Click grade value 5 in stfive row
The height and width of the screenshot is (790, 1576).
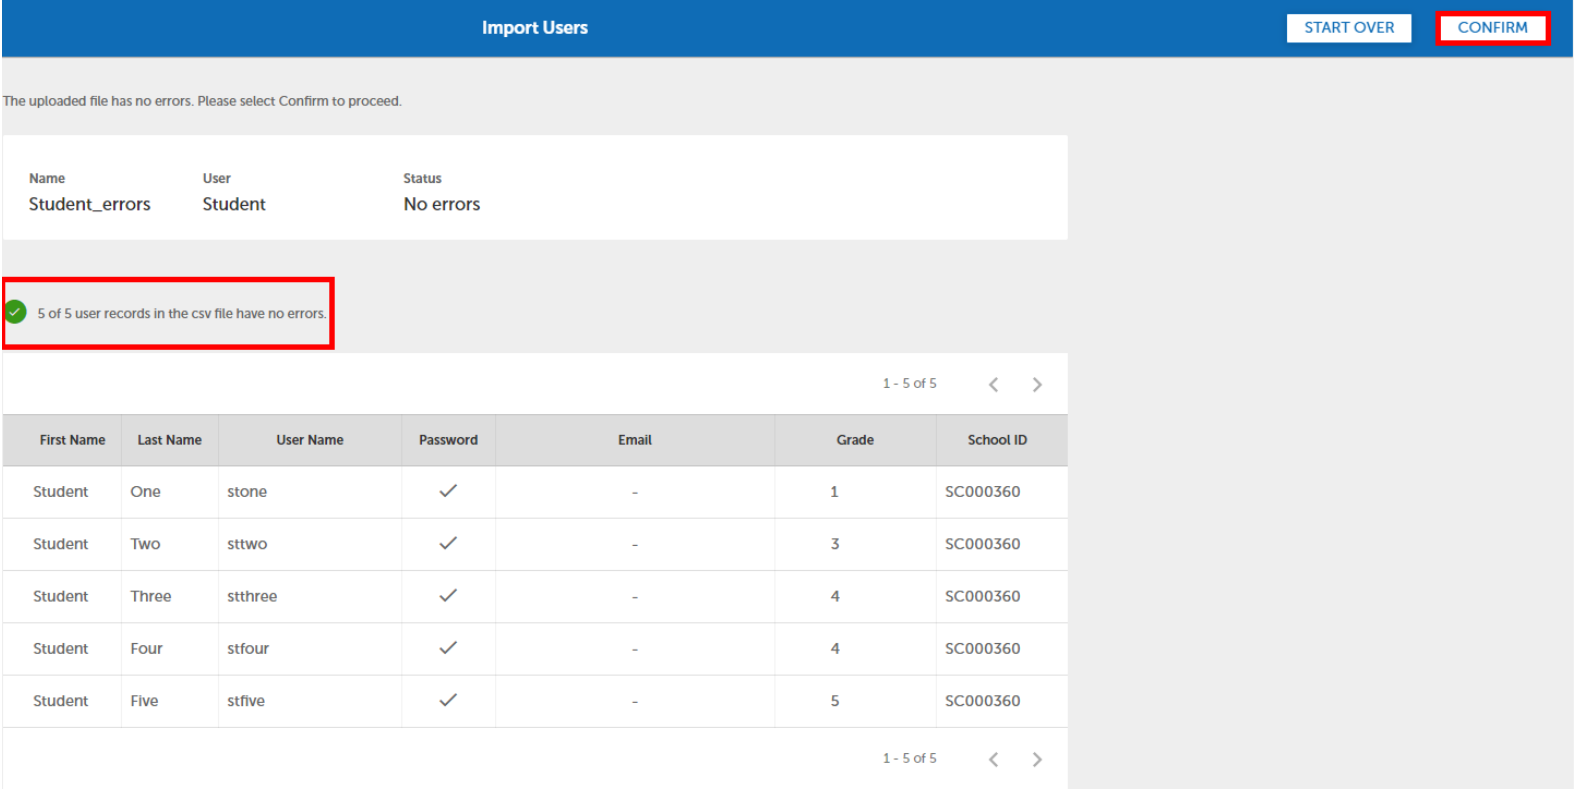pos(835,701)
